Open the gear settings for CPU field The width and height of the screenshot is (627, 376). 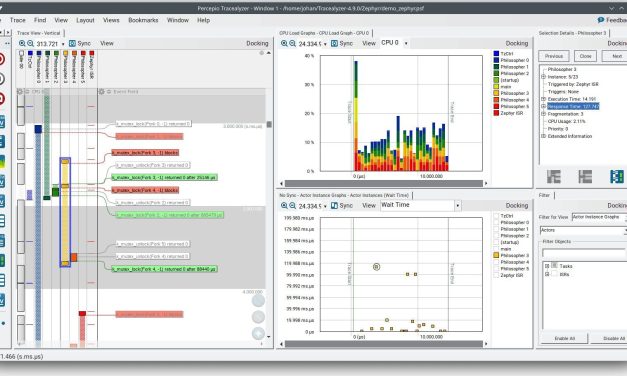coord(20,92)
